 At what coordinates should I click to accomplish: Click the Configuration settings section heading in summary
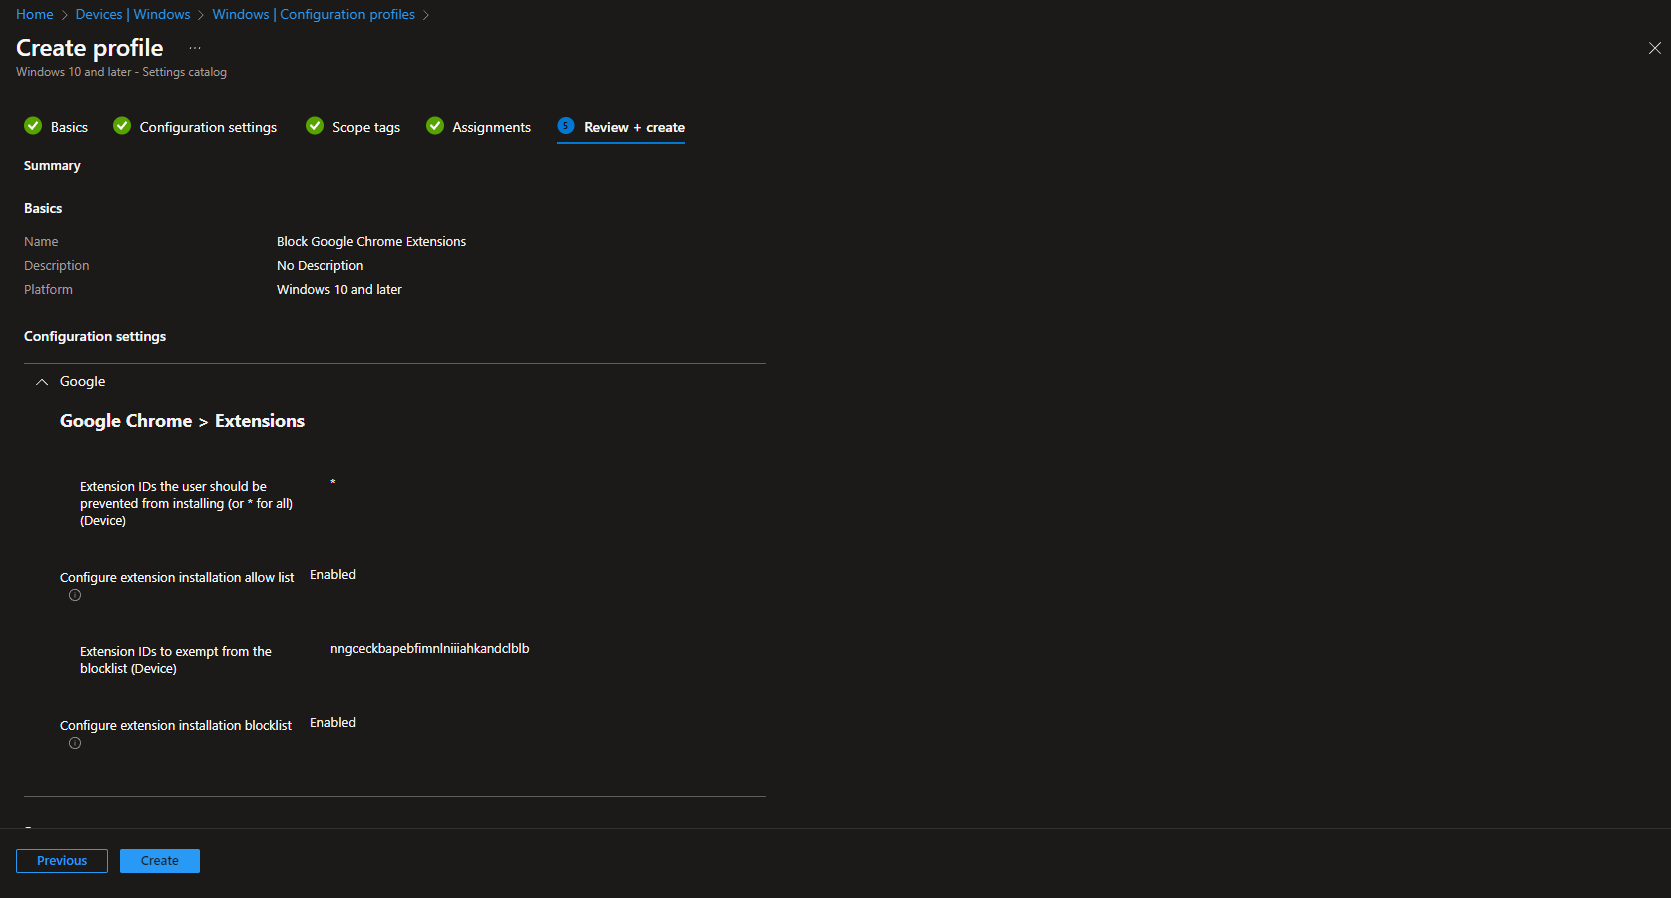click(x=95, y=336)
